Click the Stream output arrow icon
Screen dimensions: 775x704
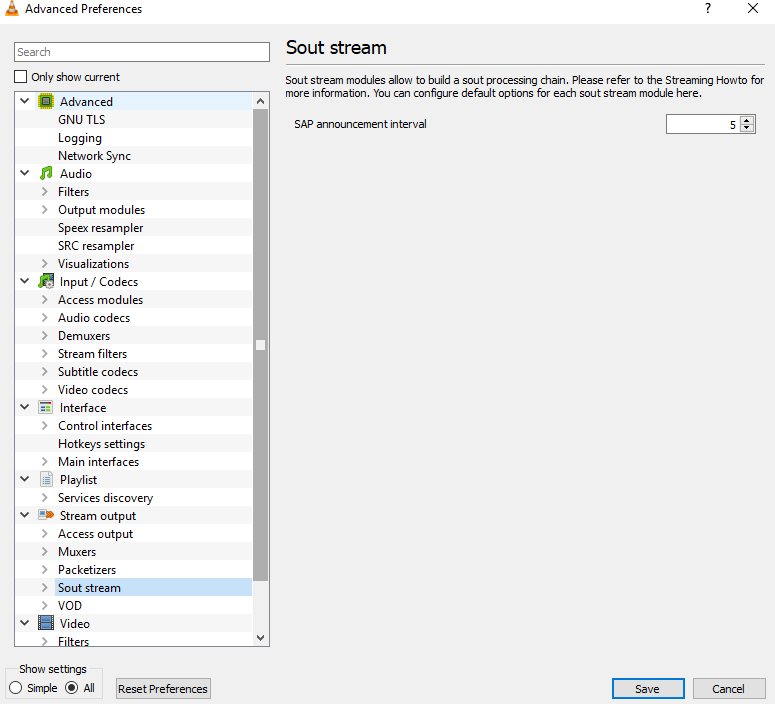tap(46, 515)
